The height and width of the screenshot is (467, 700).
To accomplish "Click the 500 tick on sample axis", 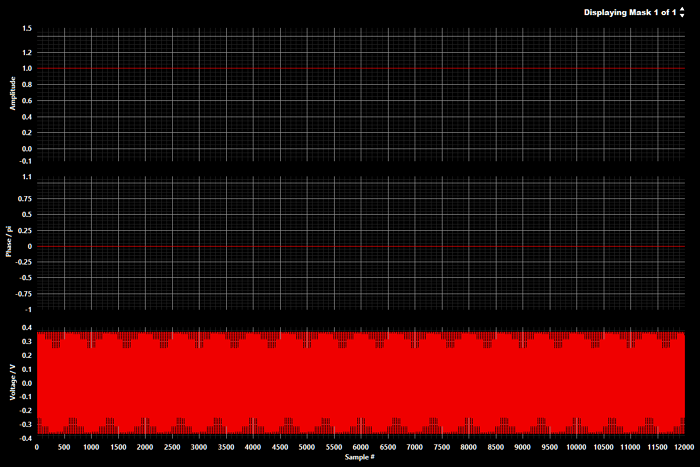I will [x=64, y=447].
